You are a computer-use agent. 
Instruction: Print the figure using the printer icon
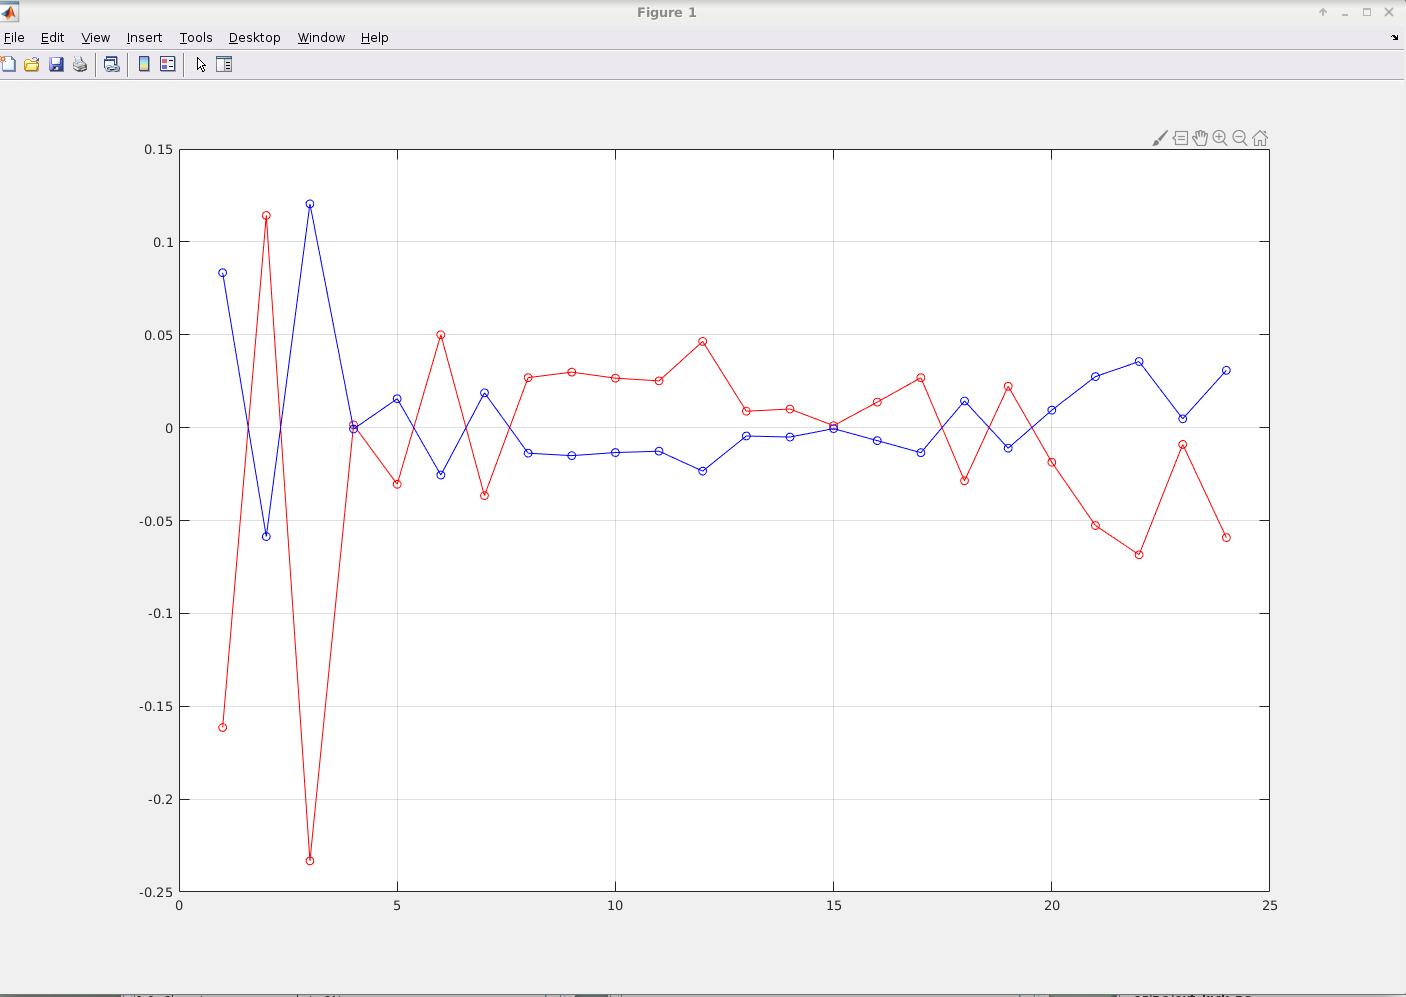pos(80,64)
